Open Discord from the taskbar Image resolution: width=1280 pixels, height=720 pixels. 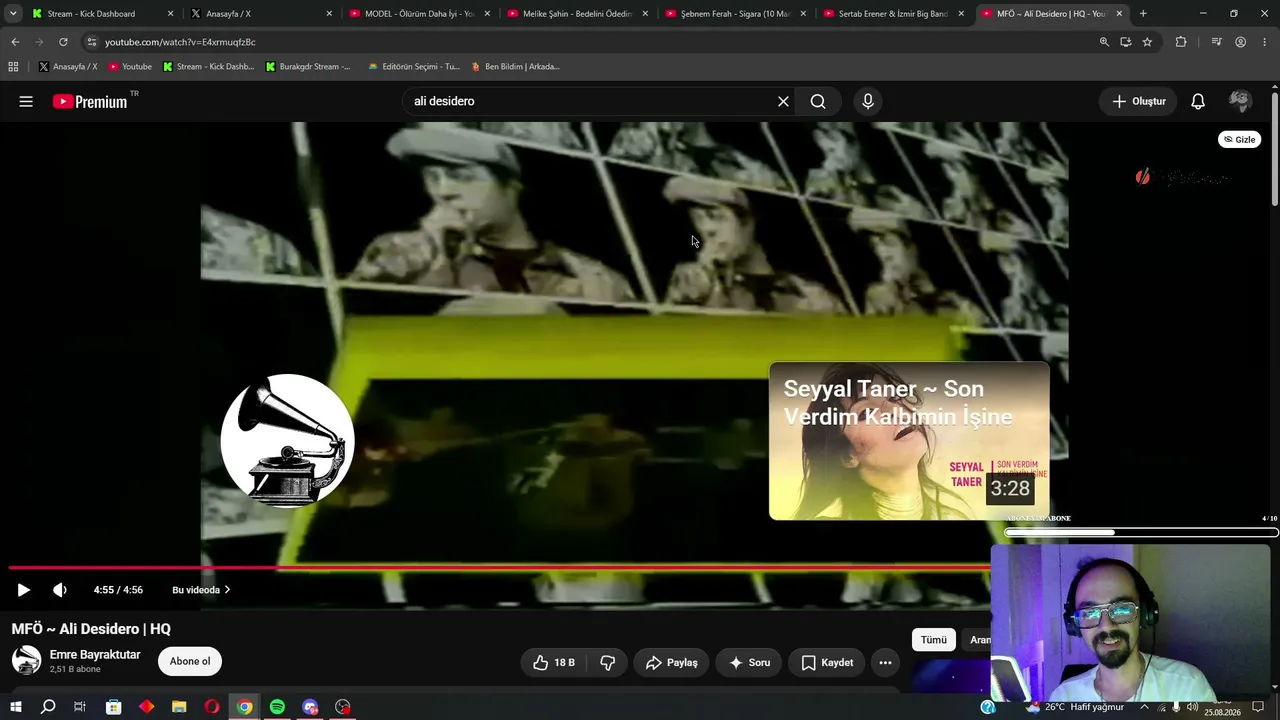tap(310, 707)
